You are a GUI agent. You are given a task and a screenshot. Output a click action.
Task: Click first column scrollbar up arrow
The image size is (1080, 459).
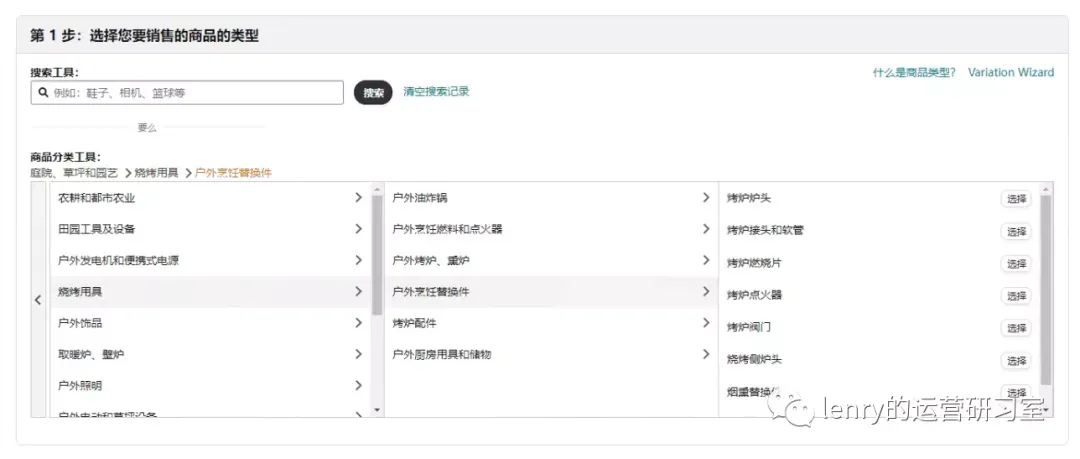pyautogui.click(x=377, y=188)
